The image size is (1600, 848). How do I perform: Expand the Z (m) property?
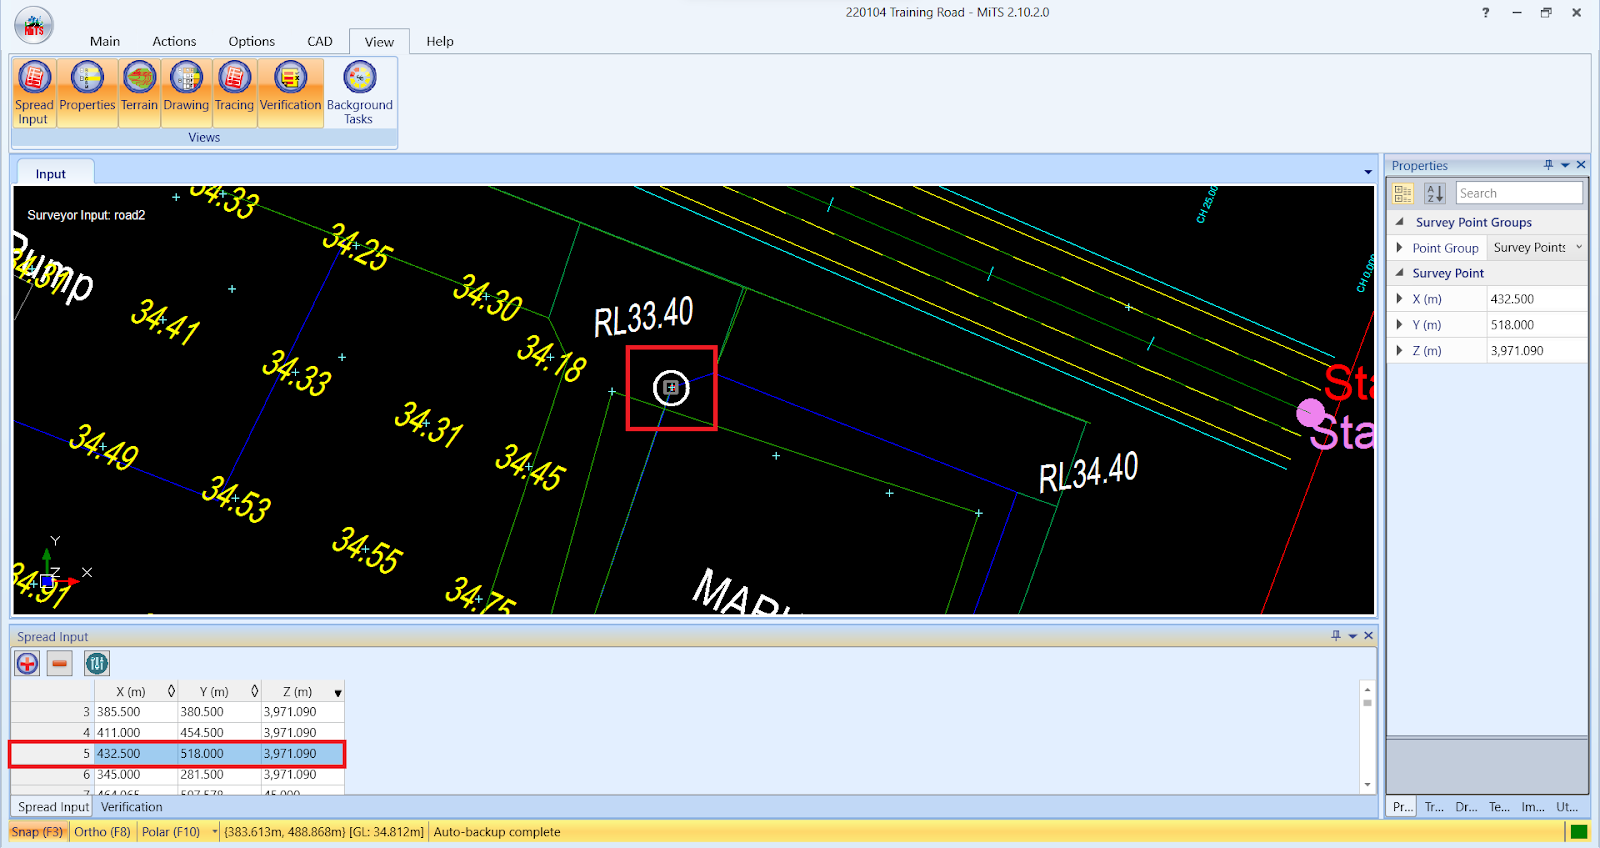[1399, 351]
